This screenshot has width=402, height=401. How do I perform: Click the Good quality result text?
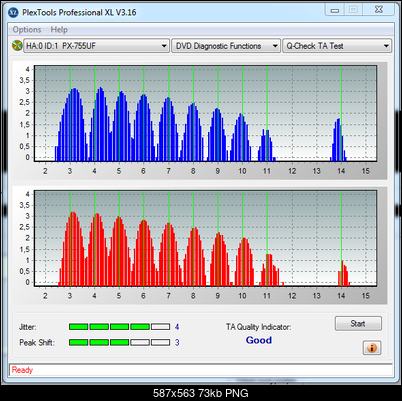pyautogui.click(x=259, y=340)
